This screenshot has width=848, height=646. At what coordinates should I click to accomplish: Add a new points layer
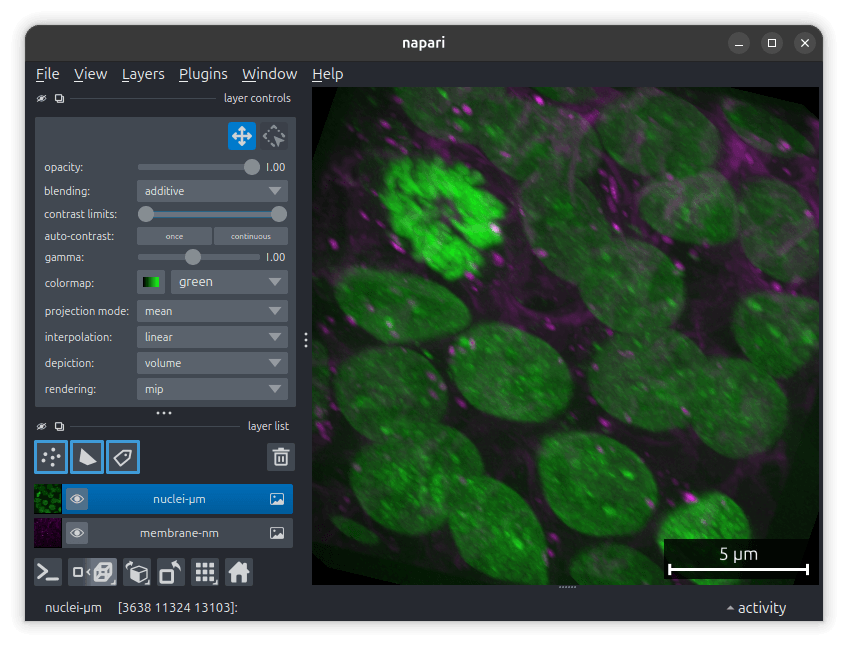coord(51,457)
